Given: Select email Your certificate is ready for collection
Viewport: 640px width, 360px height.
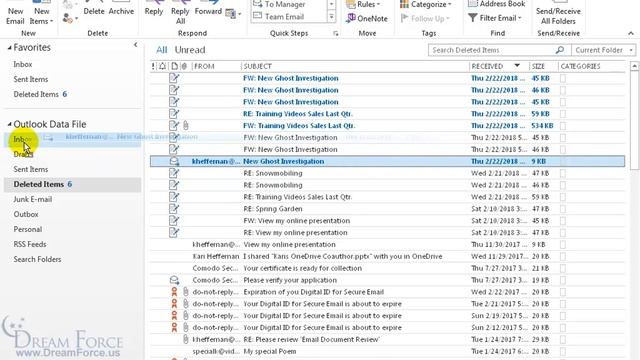Looking at the screenshot, I should click(x=387, y=269).
